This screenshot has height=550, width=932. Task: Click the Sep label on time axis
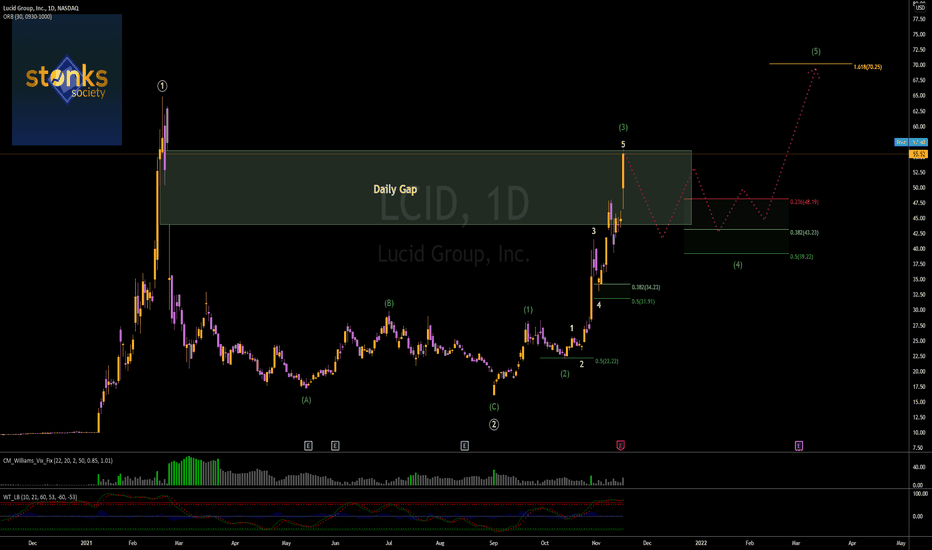point(493,543)
